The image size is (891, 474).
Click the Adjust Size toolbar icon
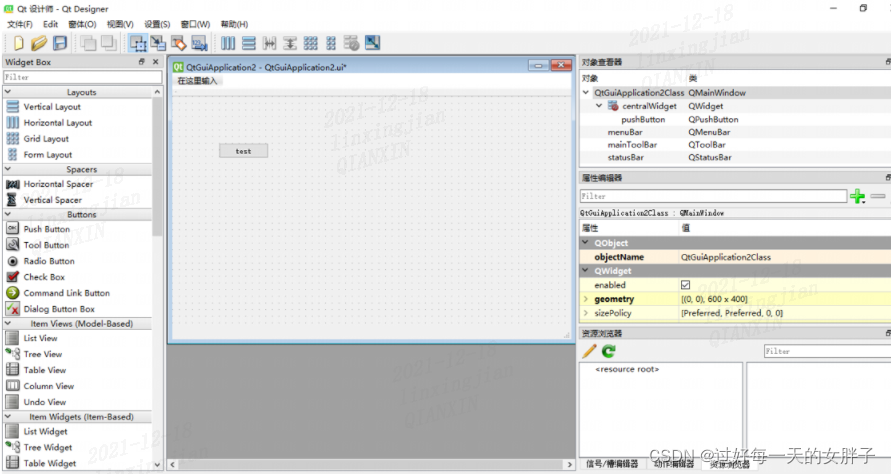(372, 43)
